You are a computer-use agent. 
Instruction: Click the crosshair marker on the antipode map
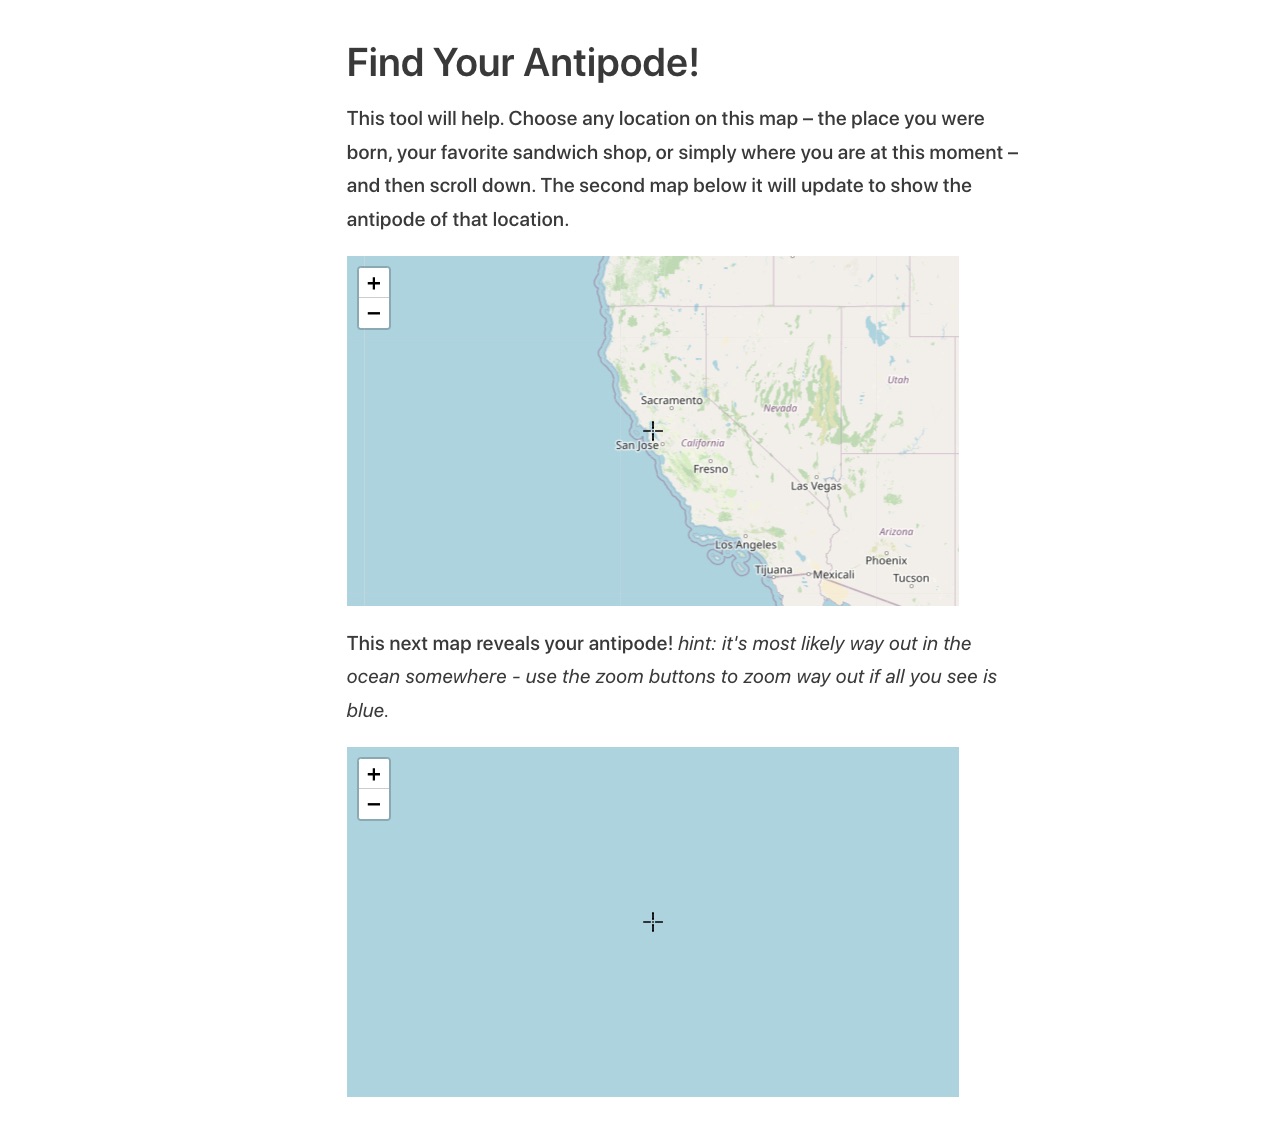pyautogui.click(x=653, y=922)
